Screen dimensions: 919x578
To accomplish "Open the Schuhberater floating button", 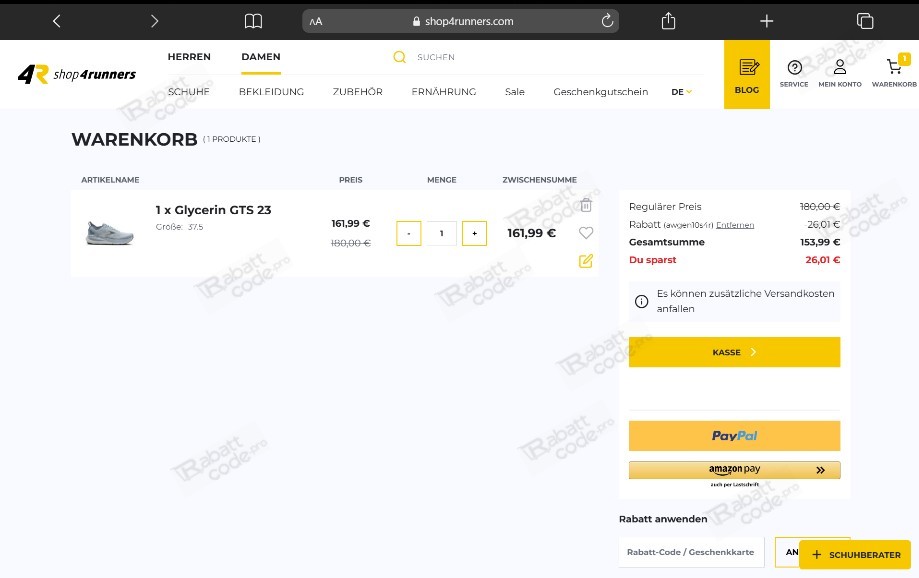I will [x=855, y=555].
